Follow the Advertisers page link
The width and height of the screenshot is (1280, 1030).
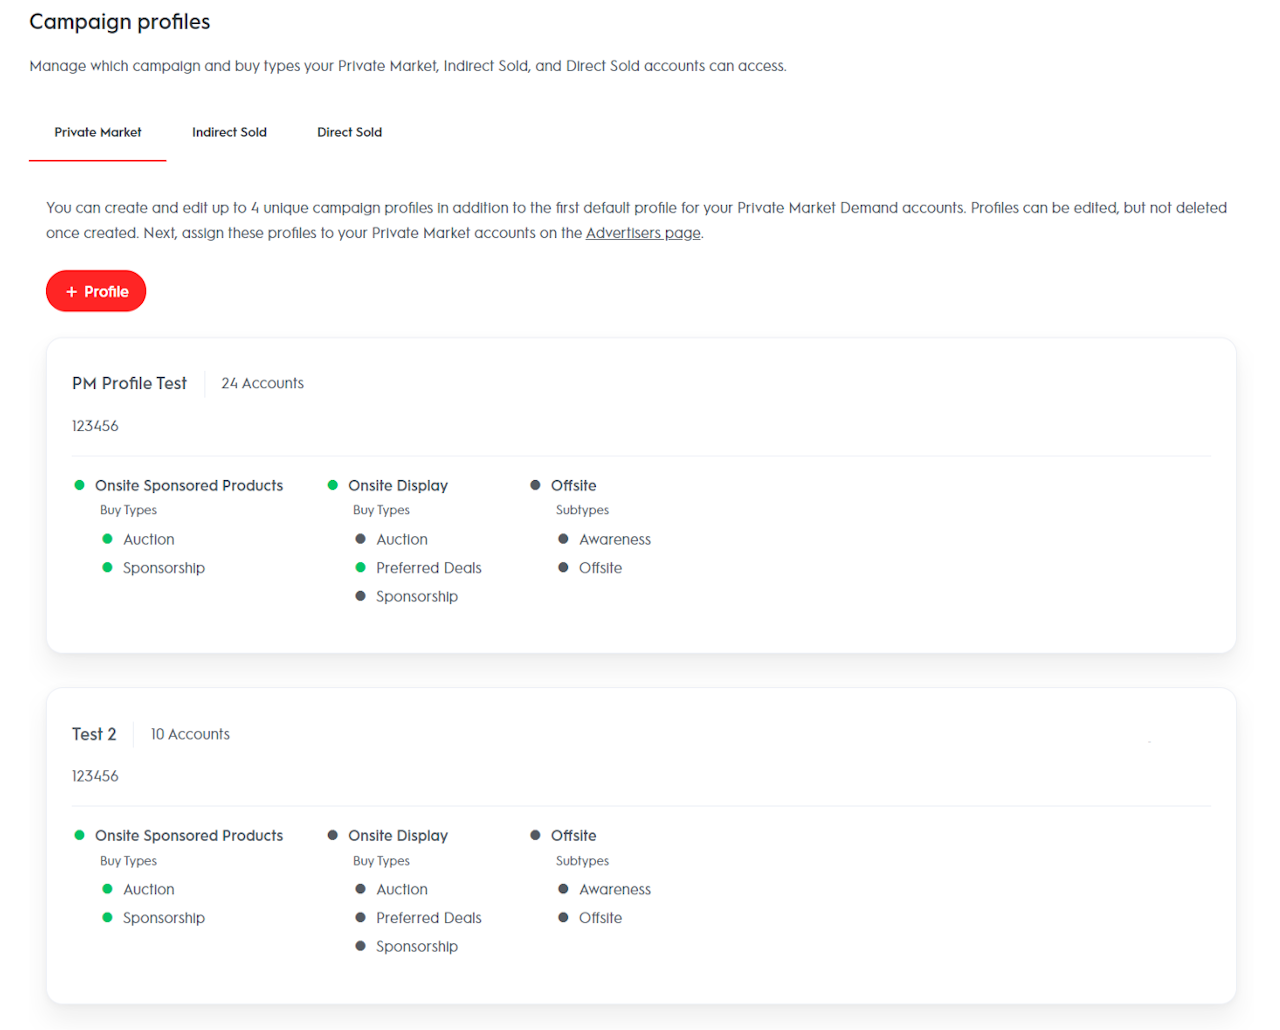pyautogui.click(x=643, y=233)
